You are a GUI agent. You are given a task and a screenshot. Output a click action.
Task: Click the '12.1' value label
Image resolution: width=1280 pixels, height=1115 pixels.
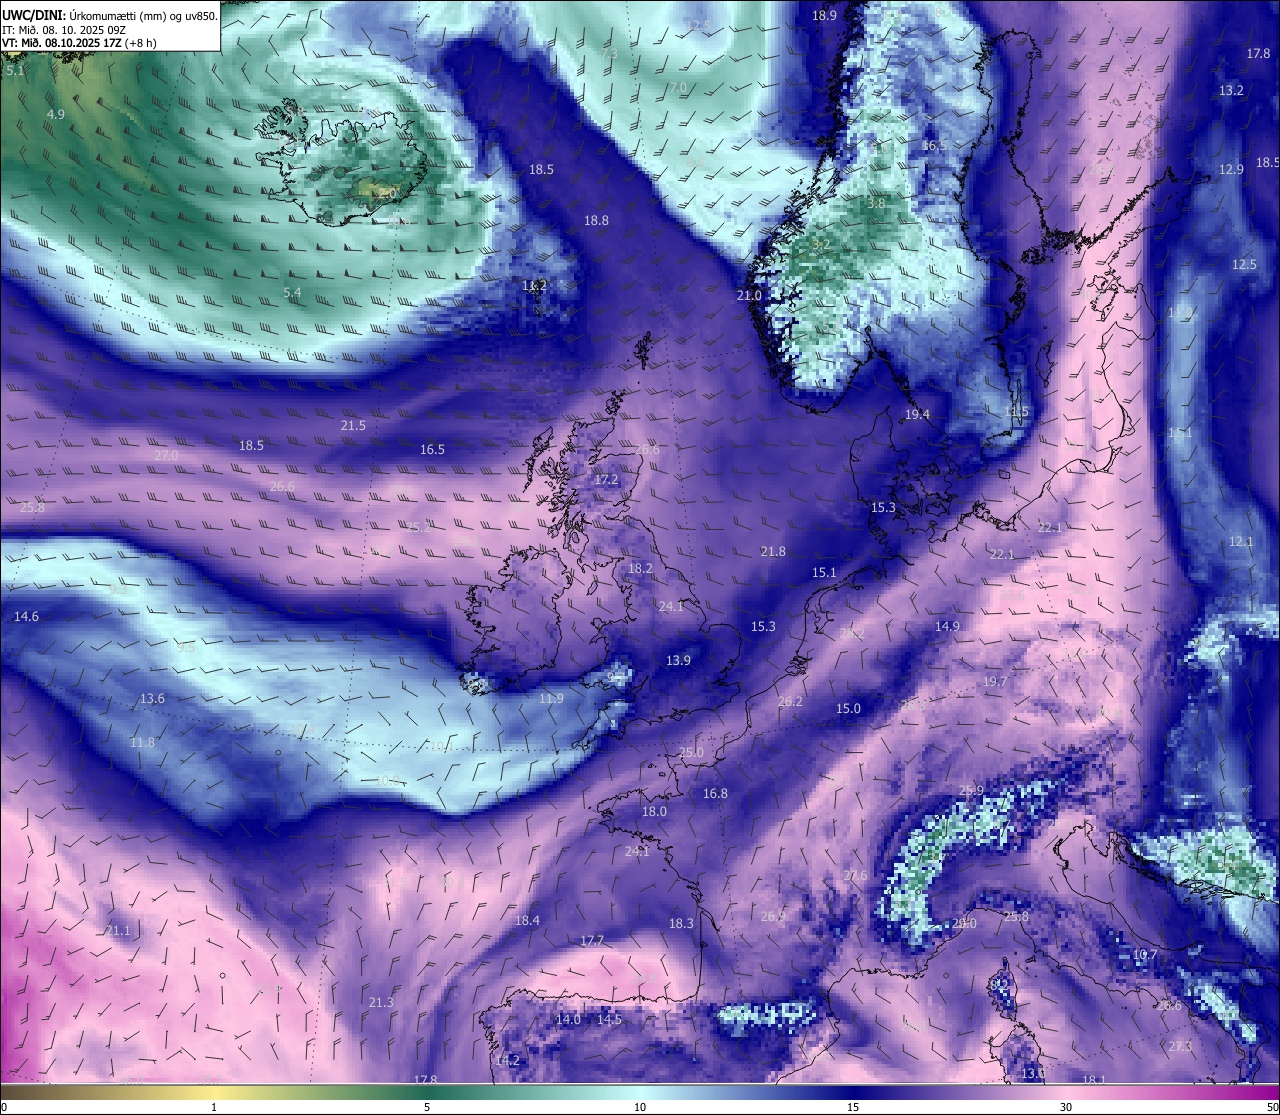[1240, 542]
